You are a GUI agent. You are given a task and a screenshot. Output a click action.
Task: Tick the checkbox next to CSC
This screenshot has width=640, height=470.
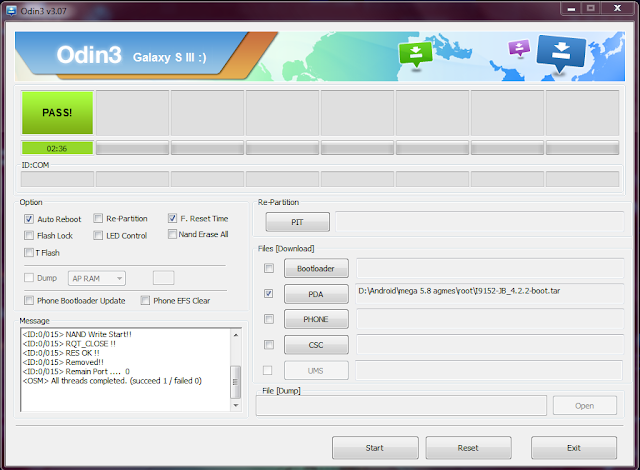(x=269, y=345)
